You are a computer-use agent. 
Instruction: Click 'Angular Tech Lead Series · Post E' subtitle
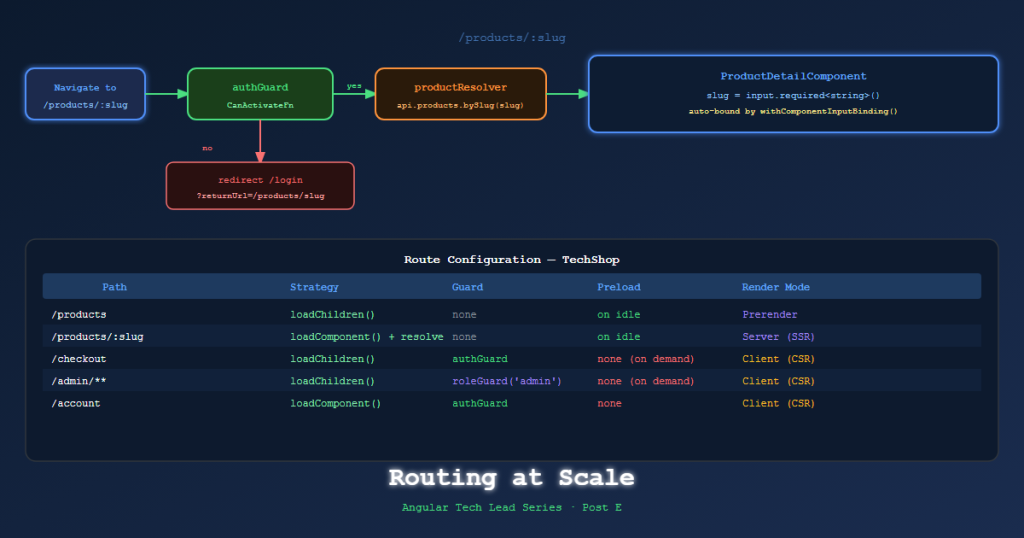(511, 508)
